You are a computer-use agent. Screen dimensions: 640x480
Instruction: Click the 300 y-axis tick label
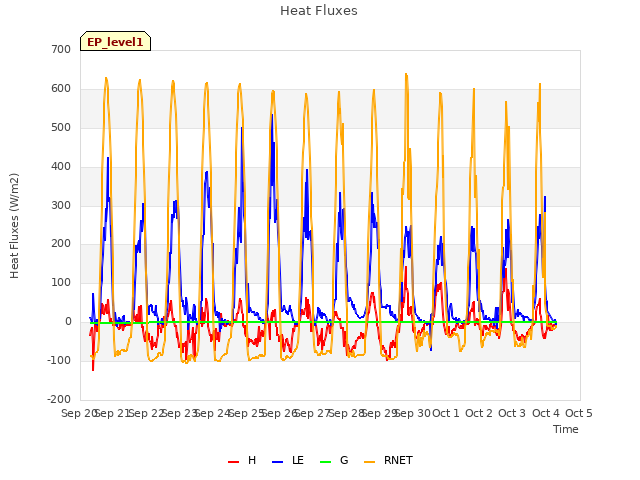pos(61,205)
